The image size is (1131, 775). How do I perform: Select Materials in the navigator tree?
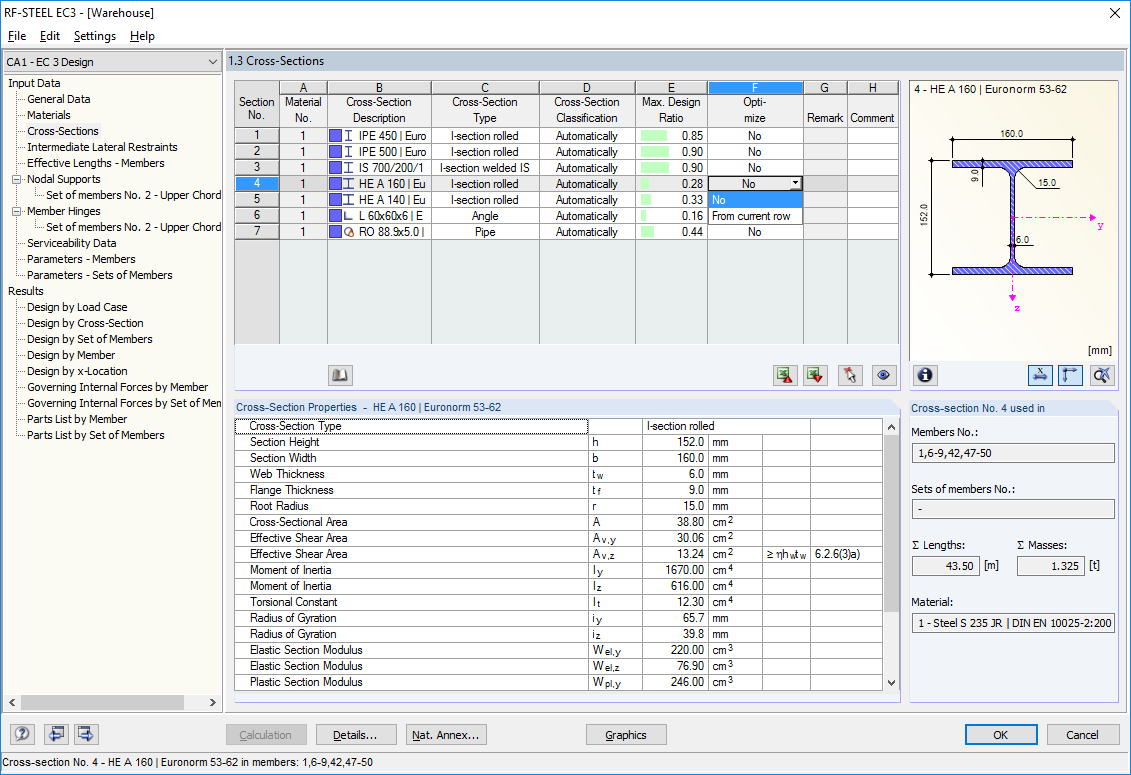tap(48, 115)
